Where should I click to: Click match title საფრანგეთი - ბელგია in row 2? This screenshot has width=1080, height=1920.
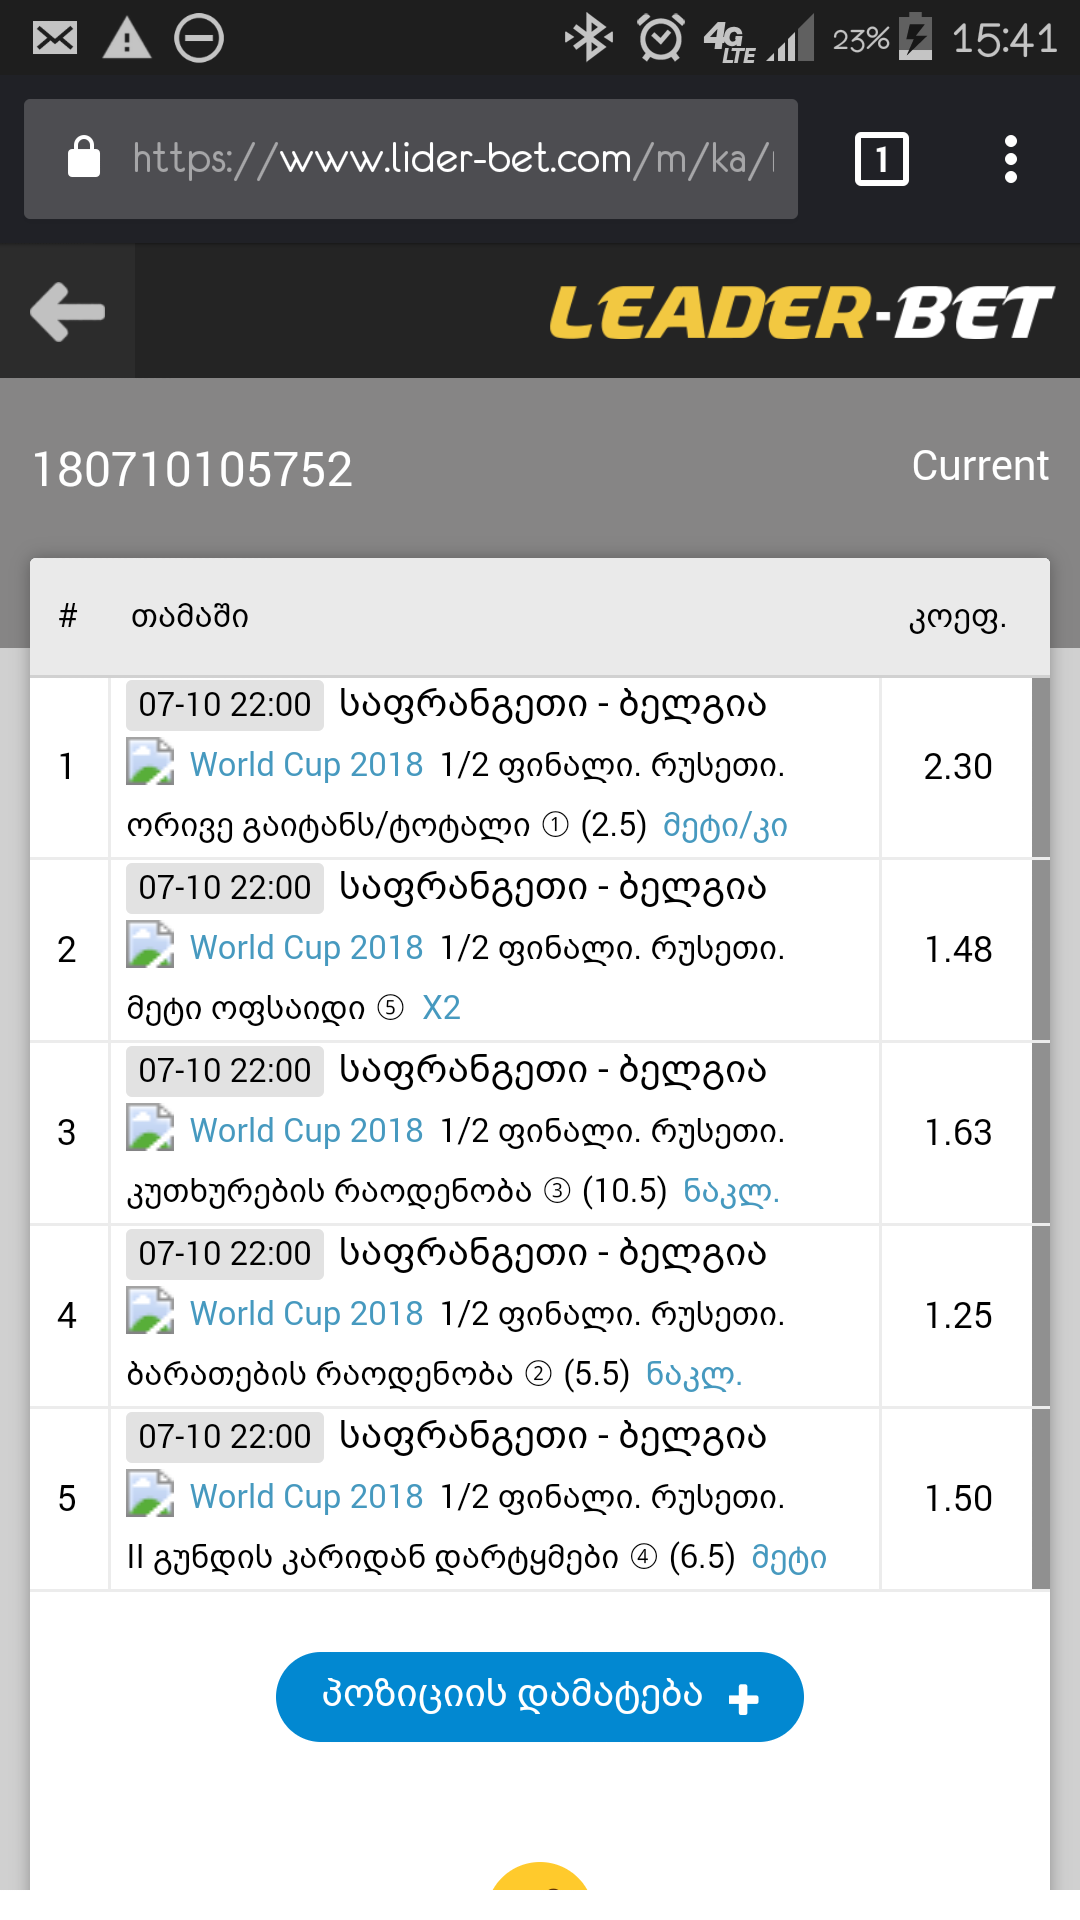553,887
